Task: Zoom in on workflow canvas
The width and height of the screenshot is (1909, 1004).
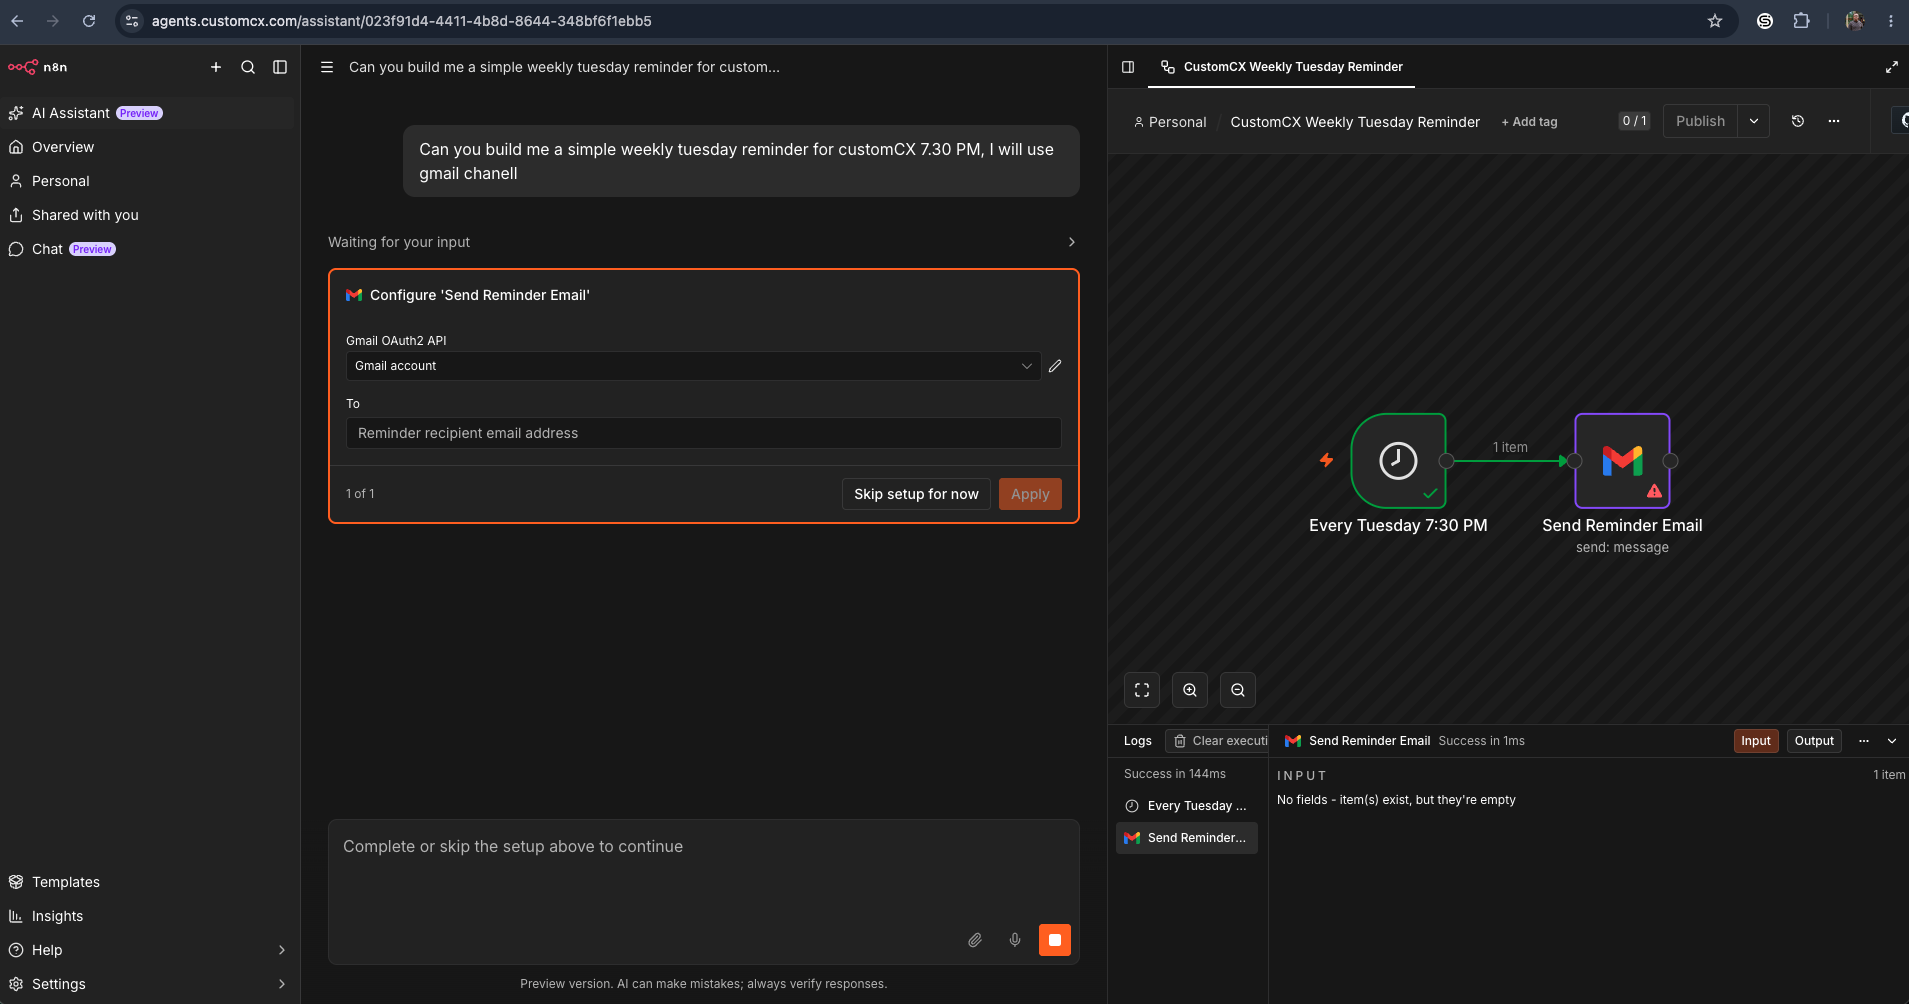Action: pyautogui.click(x=1190, y=690)
